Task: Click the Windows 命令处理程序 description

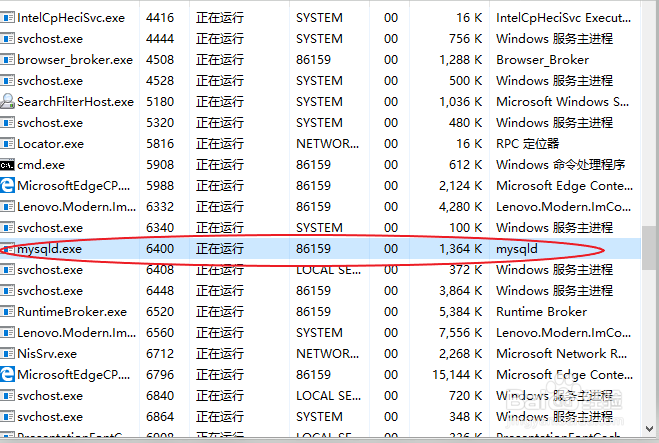Action: [561, 165]
